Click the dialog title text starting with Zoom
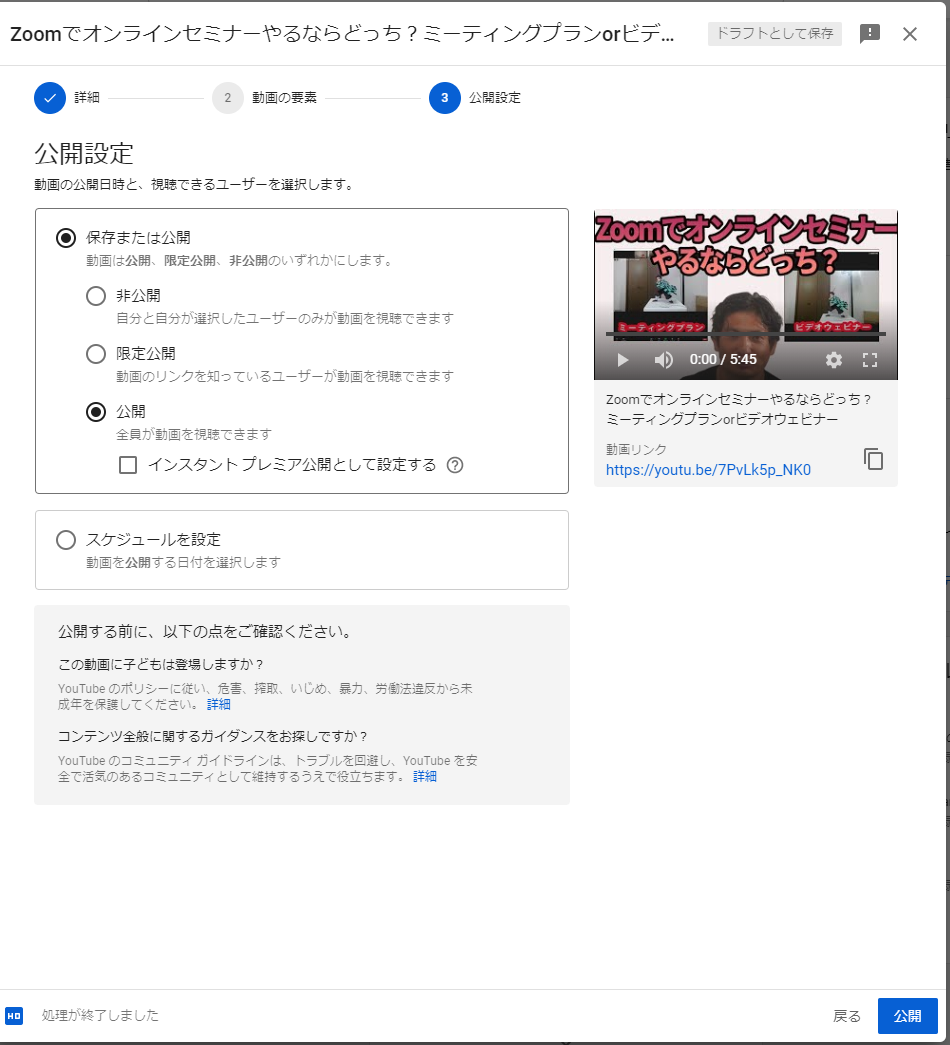Image resolution: width=950 pixels, height=1045 pixels. 342,33
